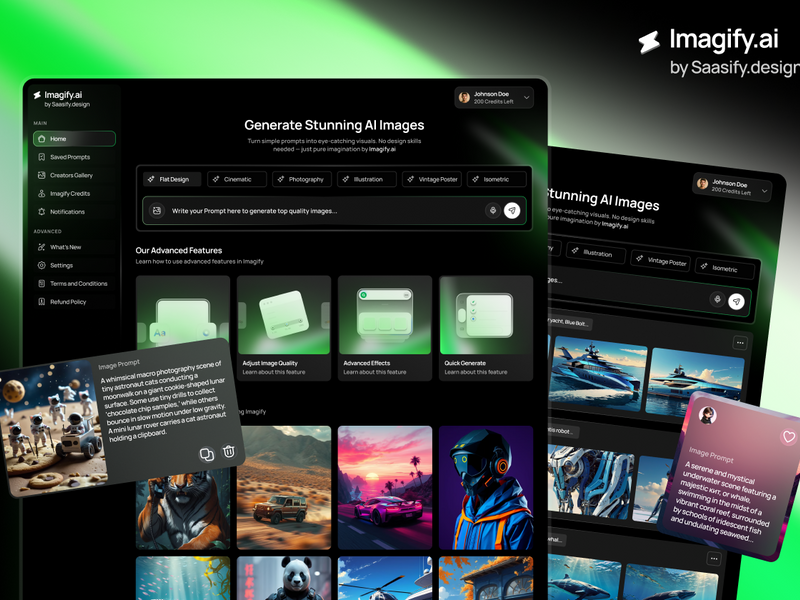Image resolution: width=800 pixels, height=600 pixels.
Task: Click Johnson Doe avatar in front window
Action: point(464,97)
